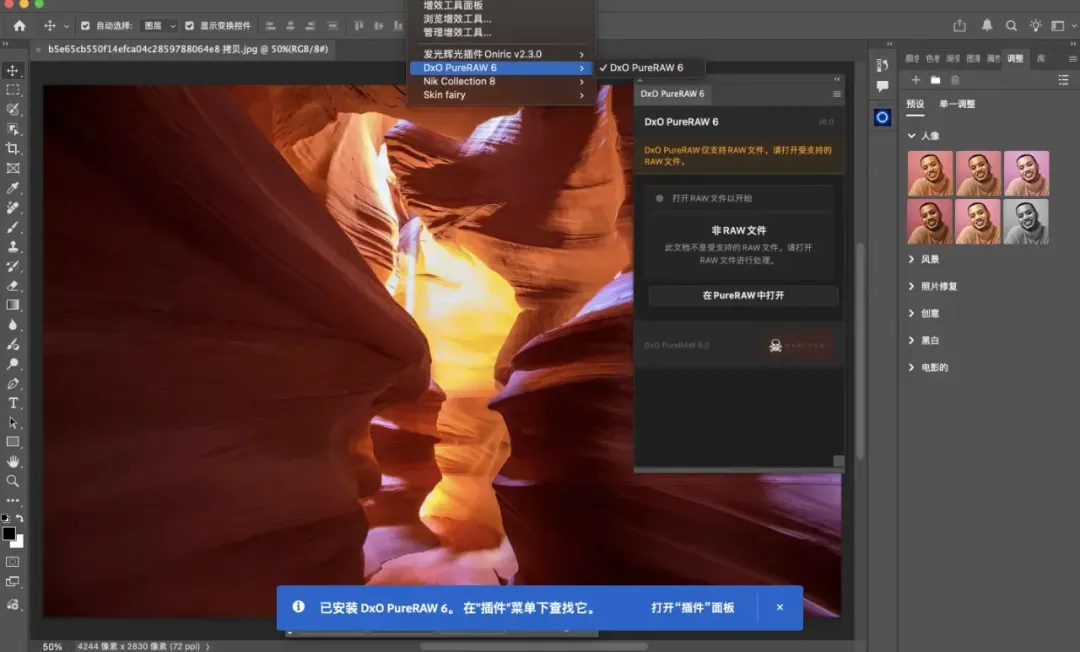Swap foreground and background colors

(20, 518)
